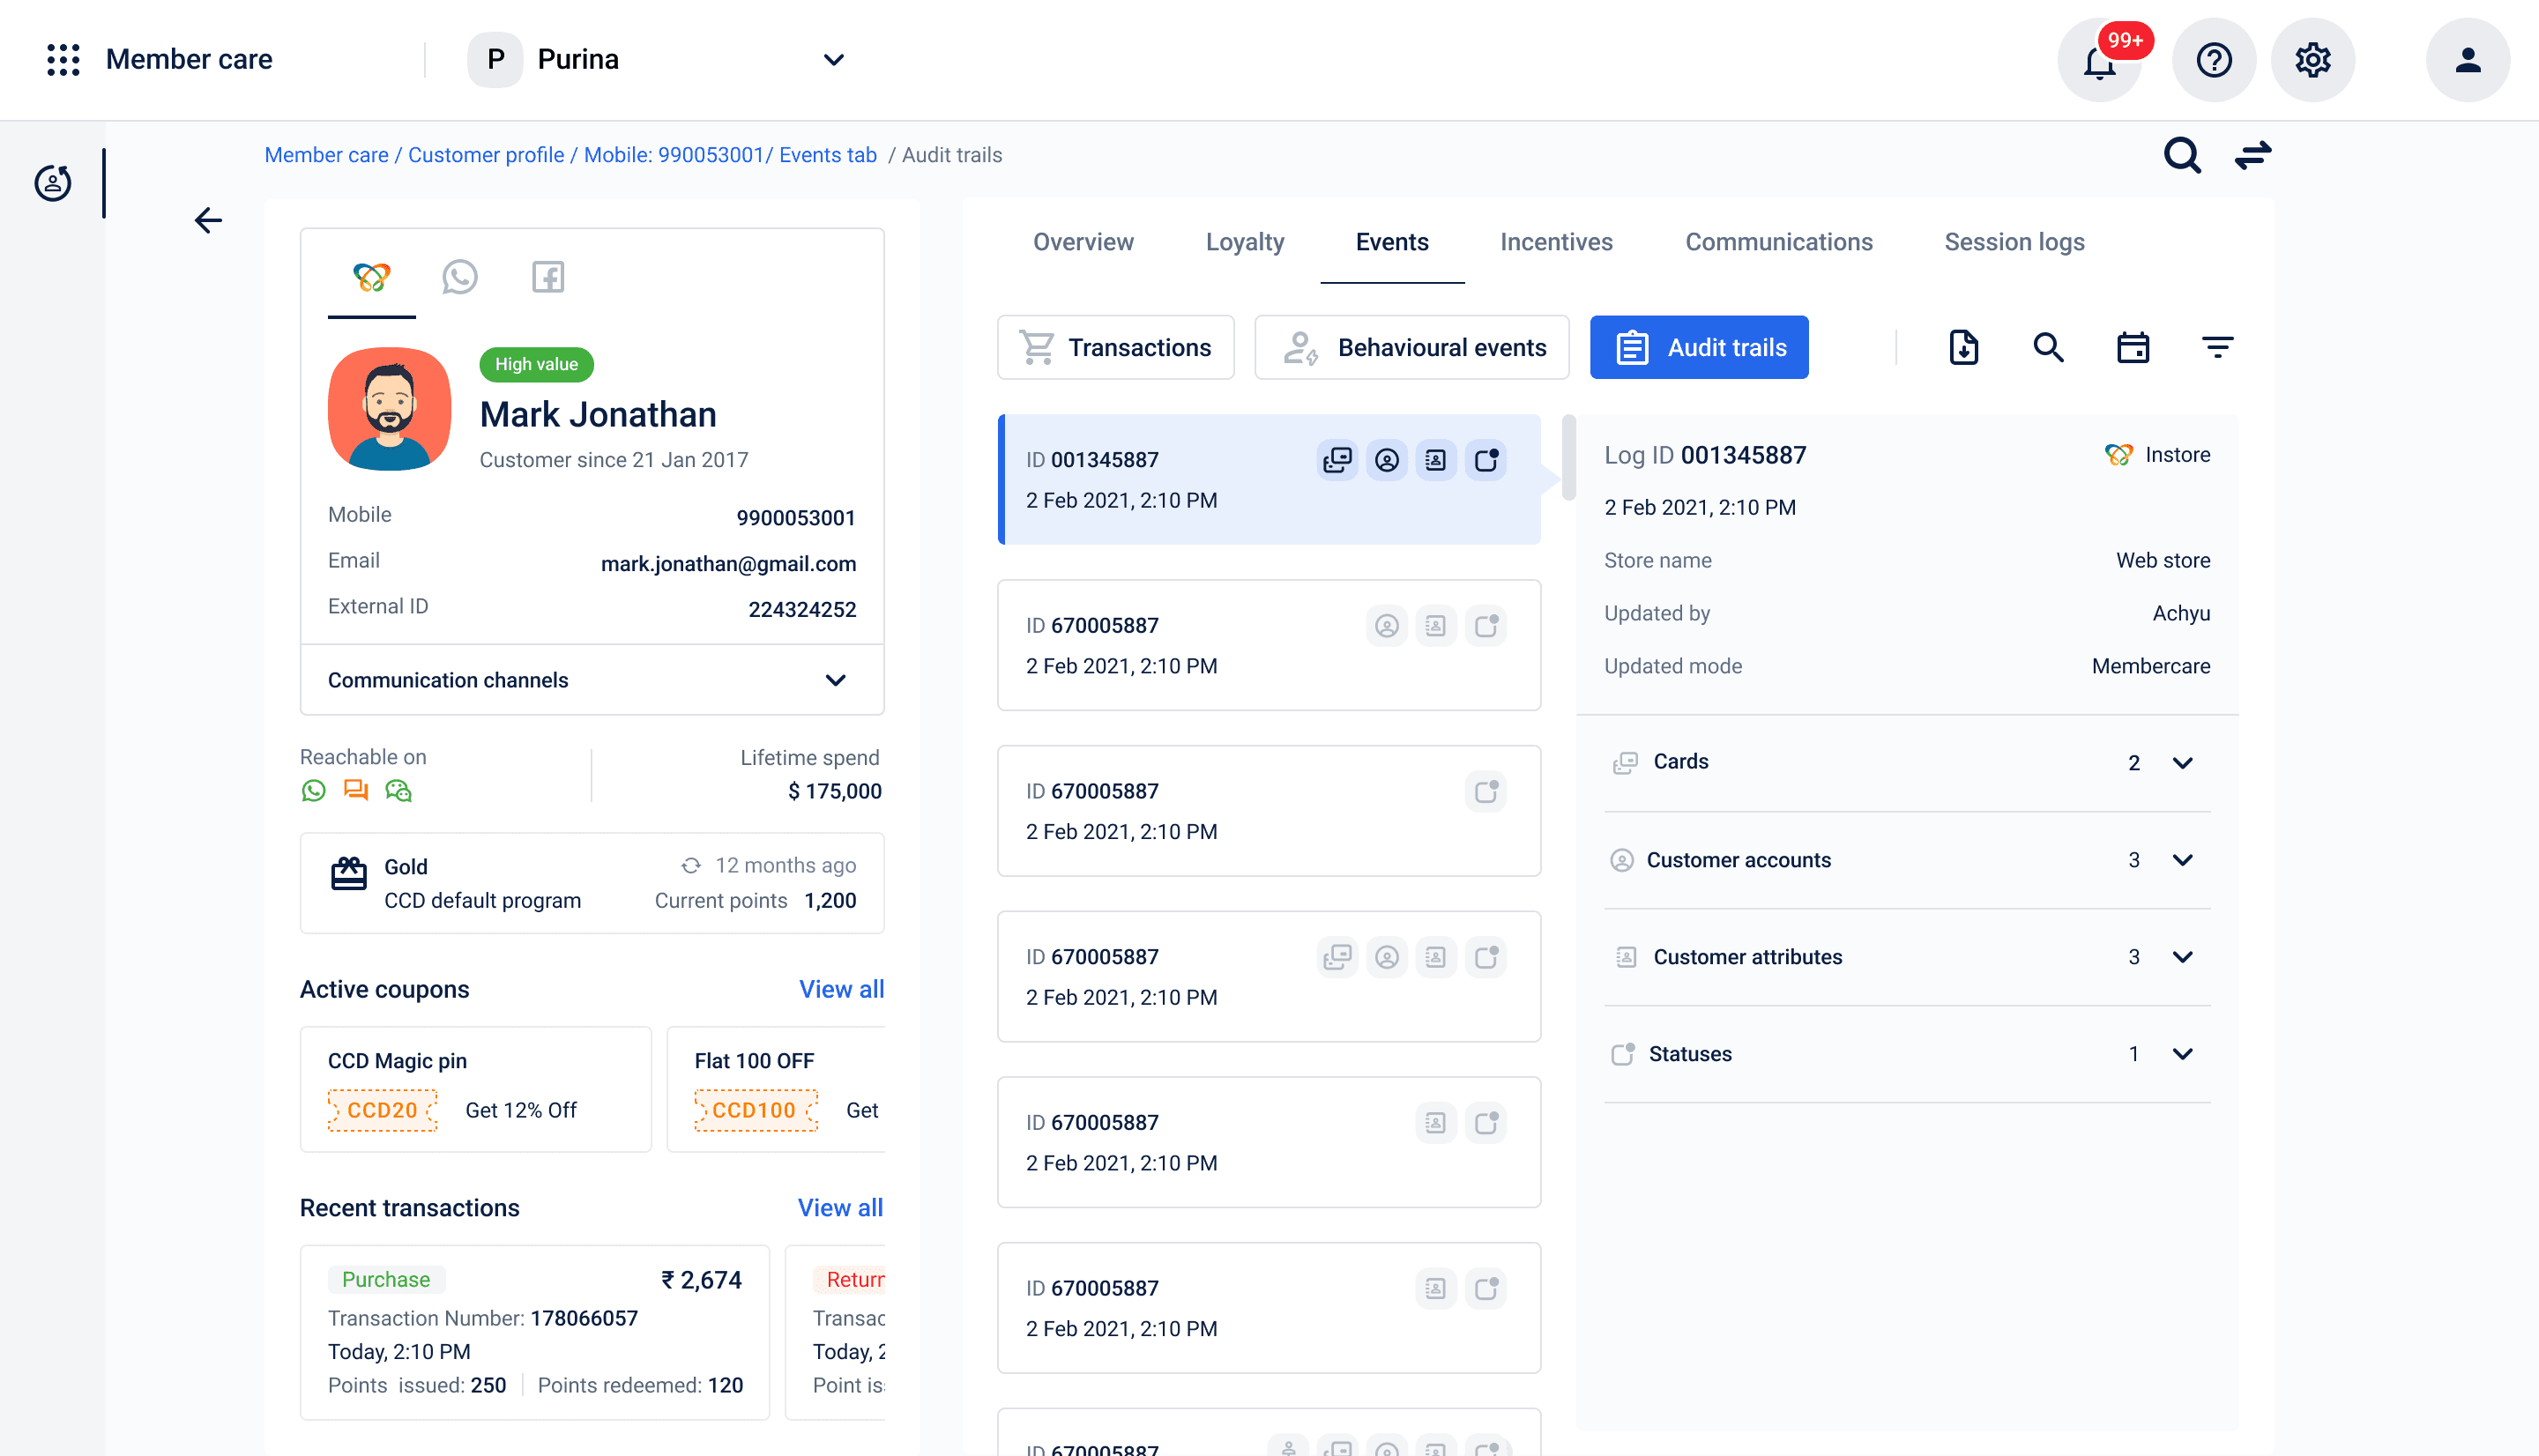This screenshot has height=1456, width=2539.
Task: Open the settings gear icon
Action: (x=2312, y=61)
